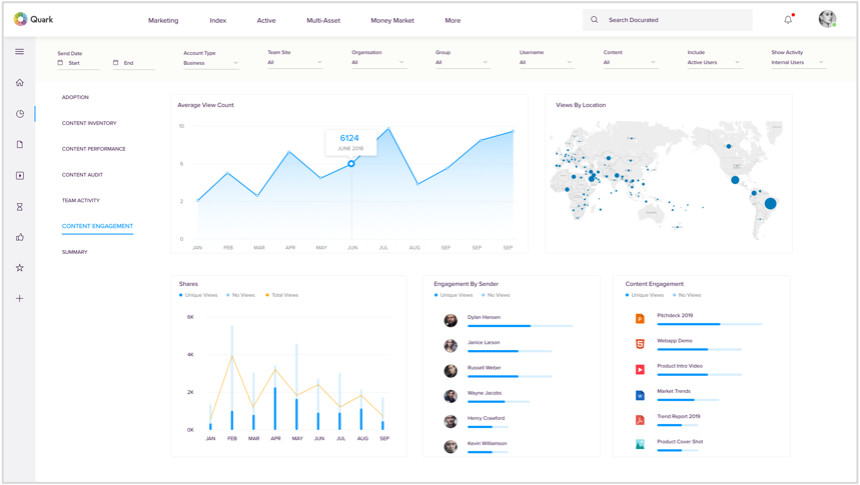This screenshot has width=860, height=485.
Task: Go to Adoption report
Action: point(75,97)
